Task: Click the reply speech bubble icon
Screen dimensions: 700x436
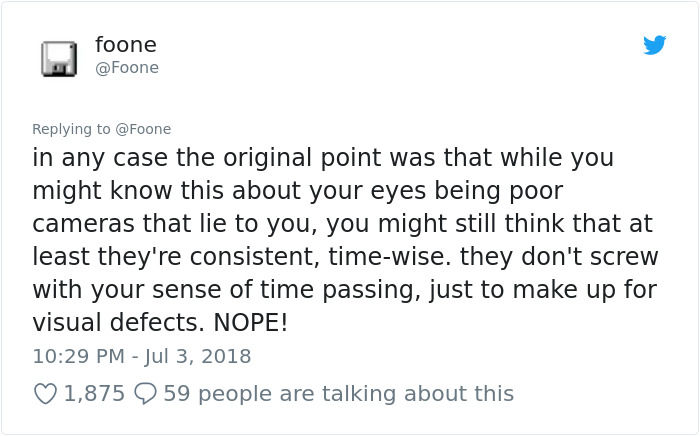Action: tap(145, 393)
